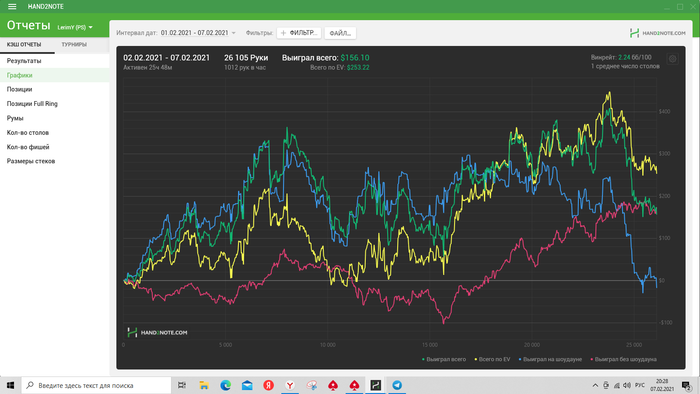The height and width of the screenshot is (394, 700).
Task: Click the ФИЛЬТР button
Action: [x=299, y=33]
